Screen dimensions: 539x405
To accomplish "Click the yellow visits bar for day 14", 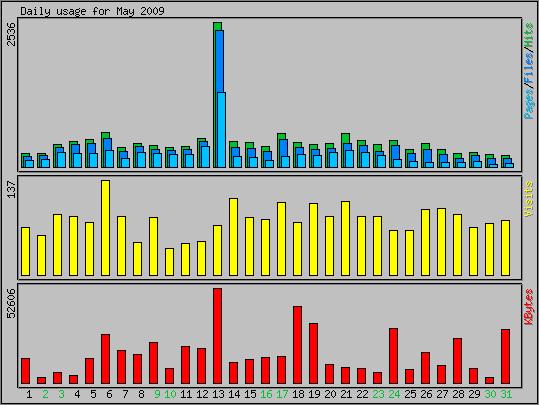I will click(x=233, y=237).
